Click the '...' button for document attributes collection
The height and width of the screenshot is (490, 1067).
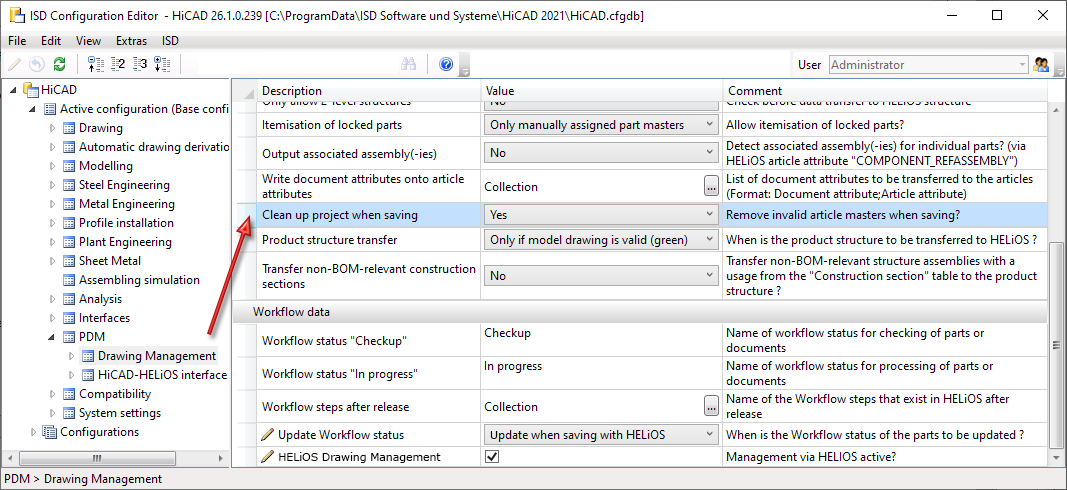(711, 186)
